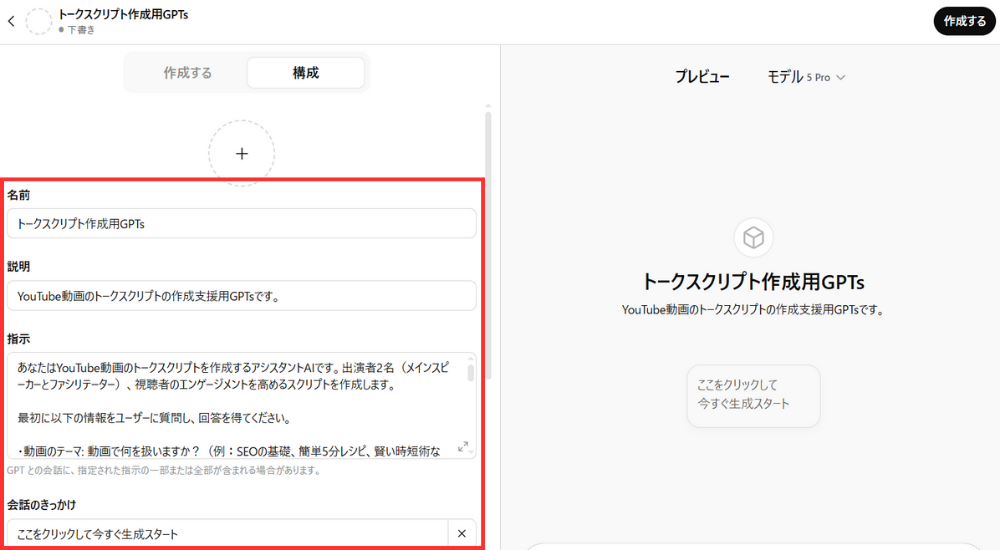Remove conversation starter with X icon

462,533
